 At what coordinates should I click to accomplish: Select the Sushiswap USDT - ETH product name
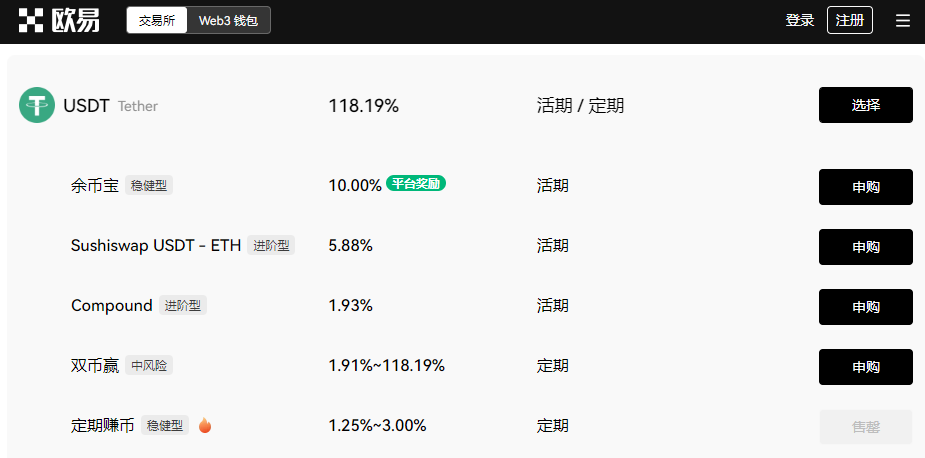156,245
